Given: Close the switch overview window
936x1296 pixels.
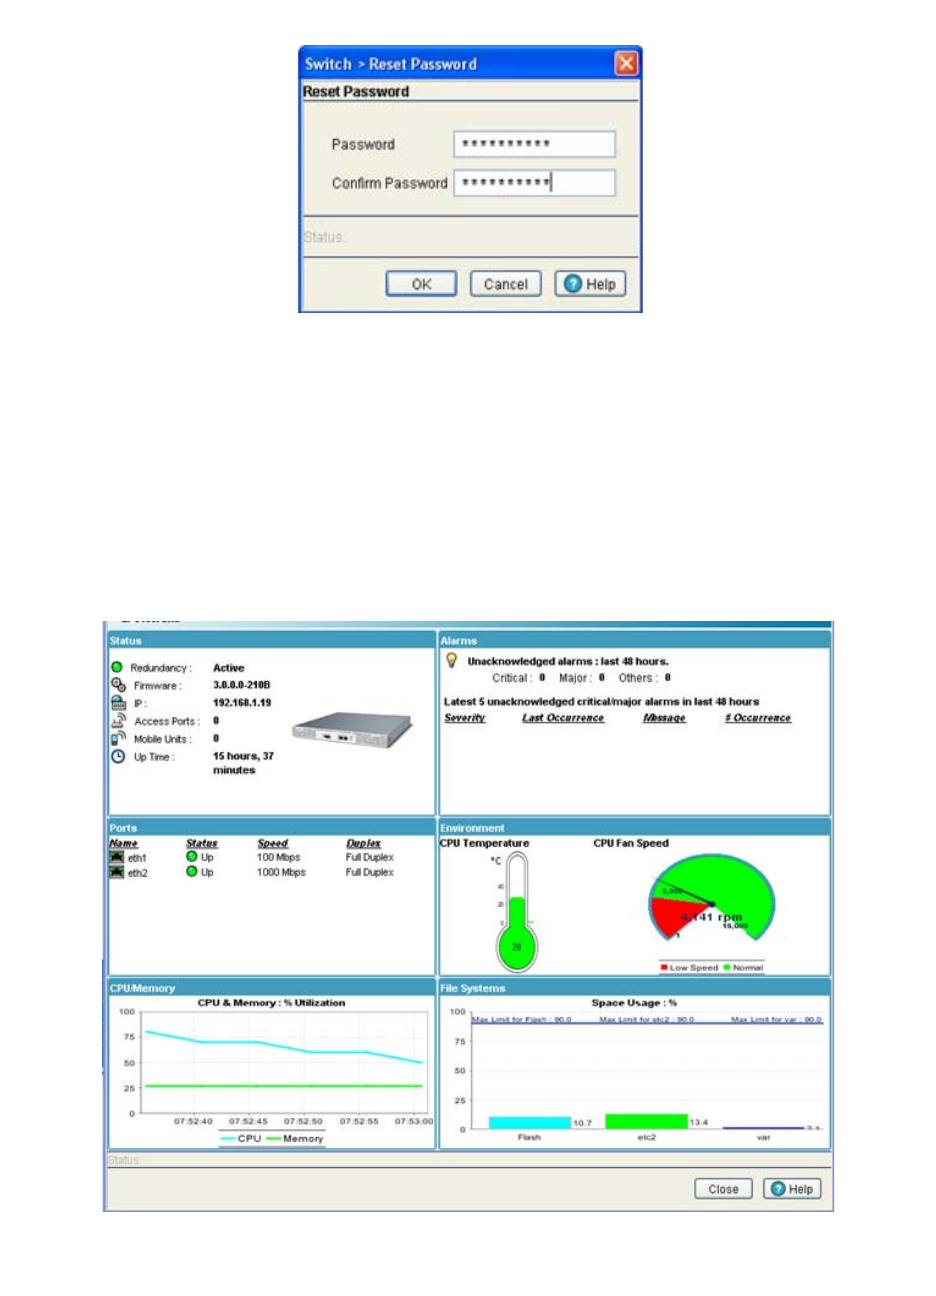Looking at the screenshot, I should [x=723, y=1189].
